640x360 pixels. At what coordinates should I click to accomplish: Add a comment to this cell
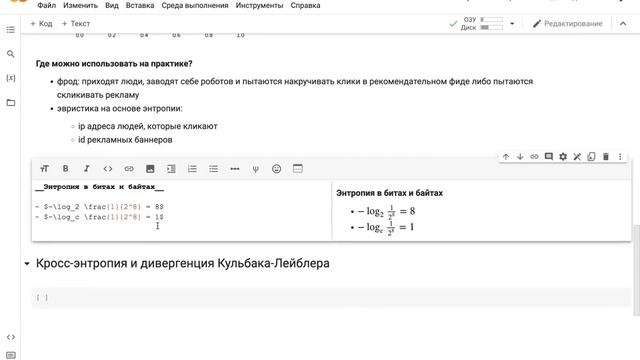(x=549, y=156)
